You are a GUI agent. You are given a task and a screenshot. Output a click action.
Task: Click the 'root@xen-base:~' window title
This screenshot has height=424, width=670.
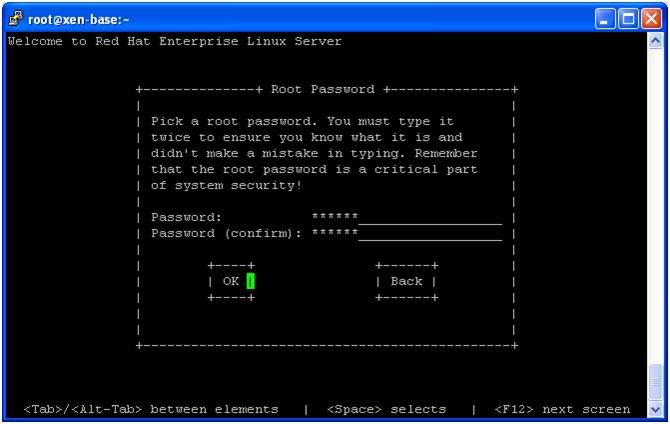[79, 19]
